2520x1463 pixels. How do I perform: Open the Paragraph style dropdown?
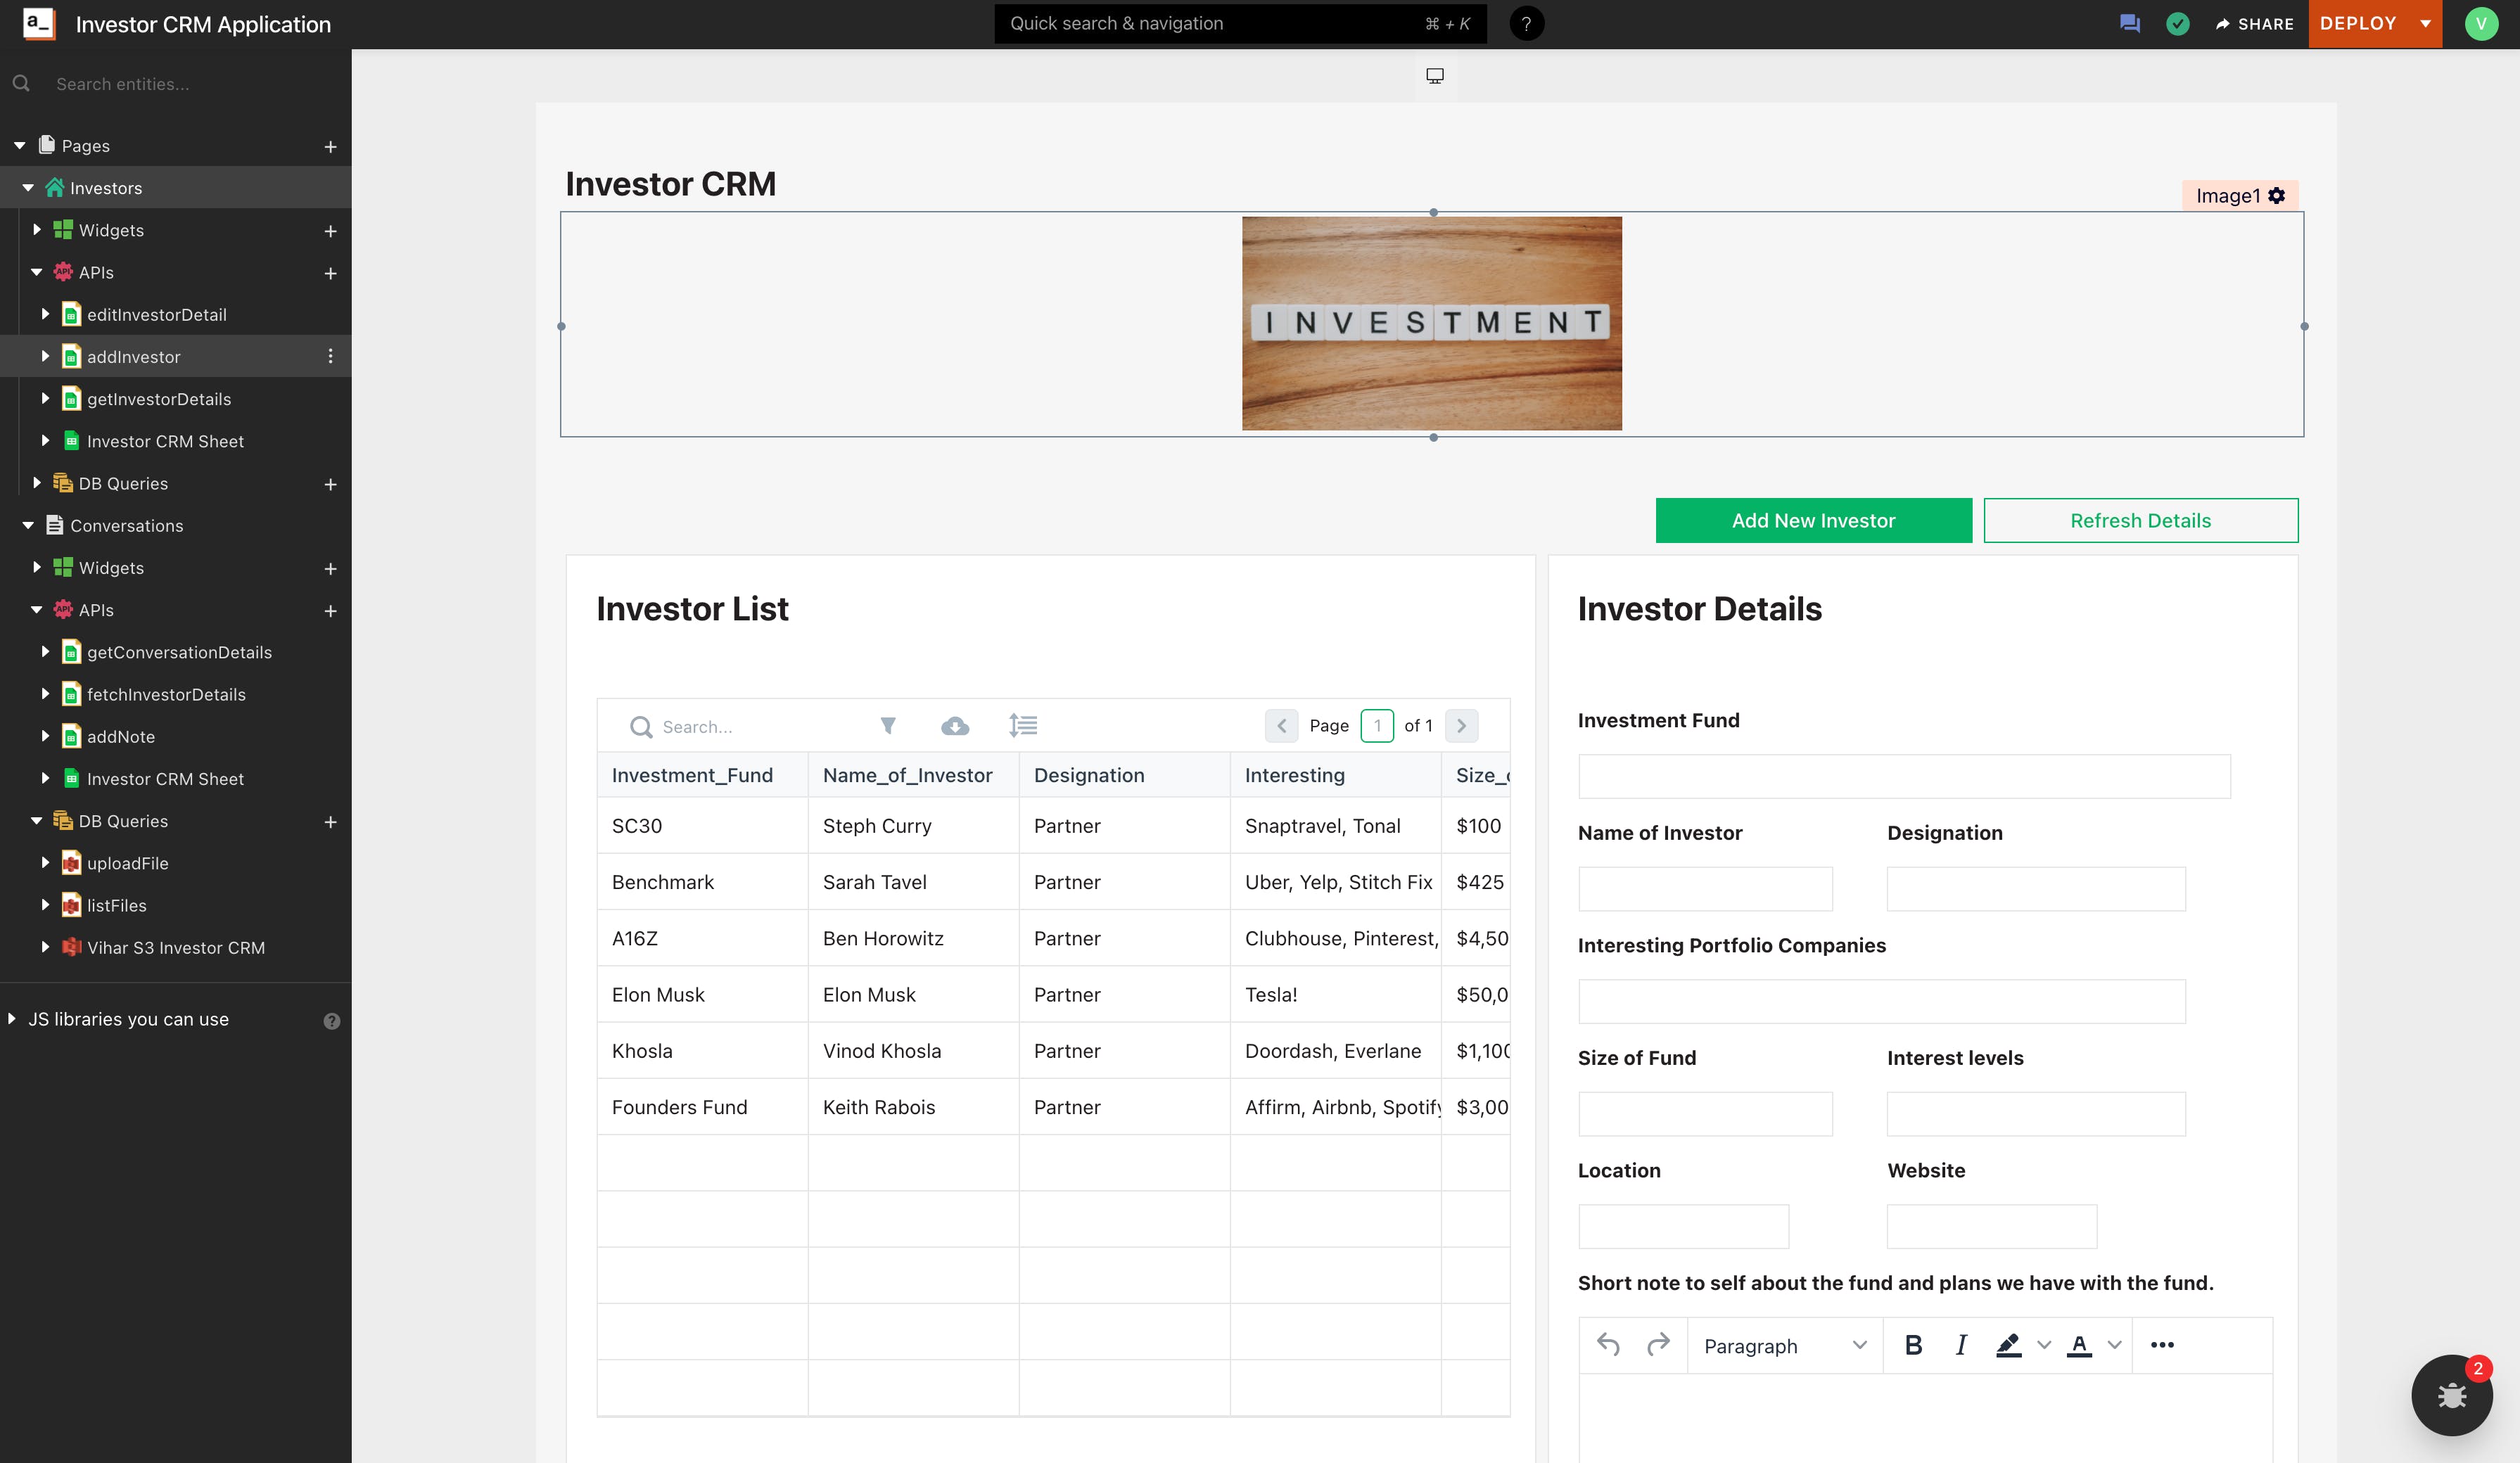point(1784,1346)
